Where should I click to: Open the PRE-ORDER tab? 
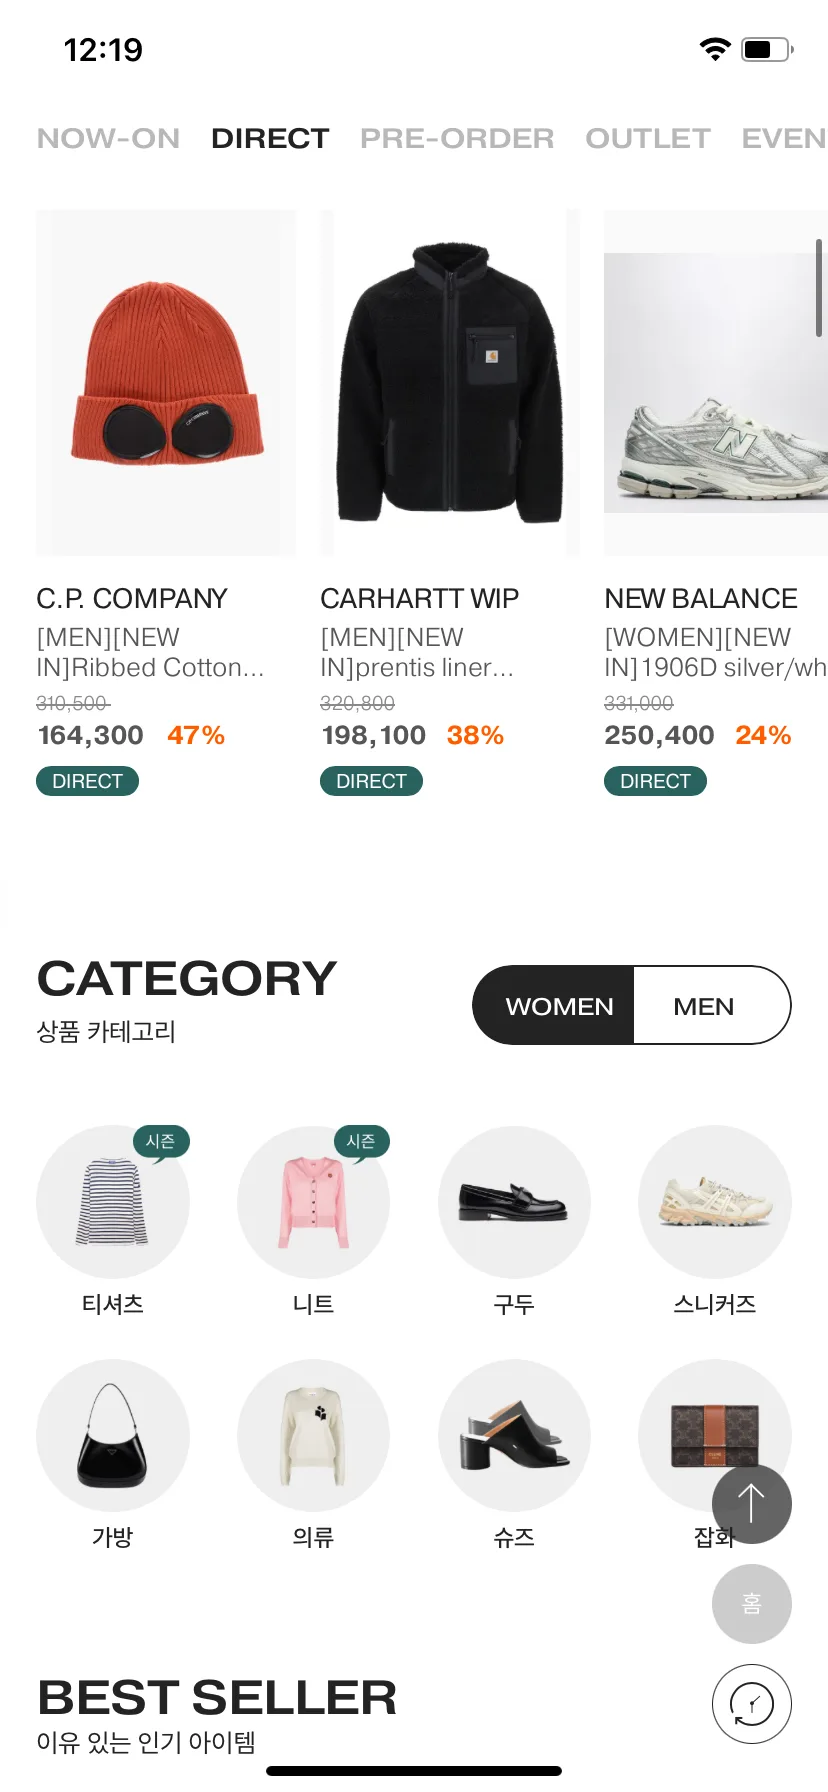pyautogui.click(x=457, y=138)
